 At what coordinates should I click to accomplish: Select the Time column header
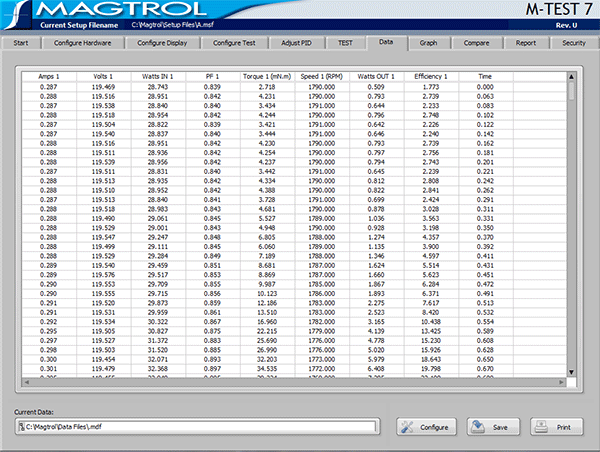coord(485,77)
